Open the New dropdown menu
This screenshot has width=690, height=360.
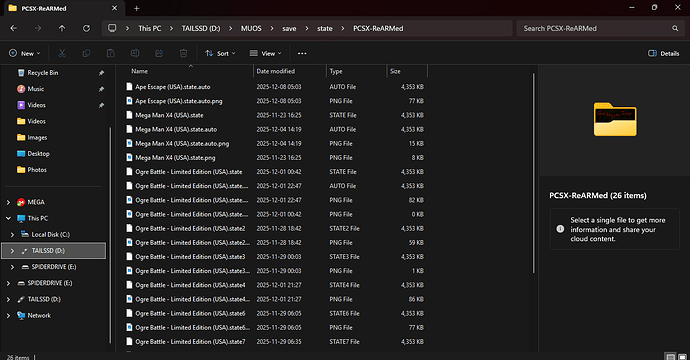tap(25, 53)
